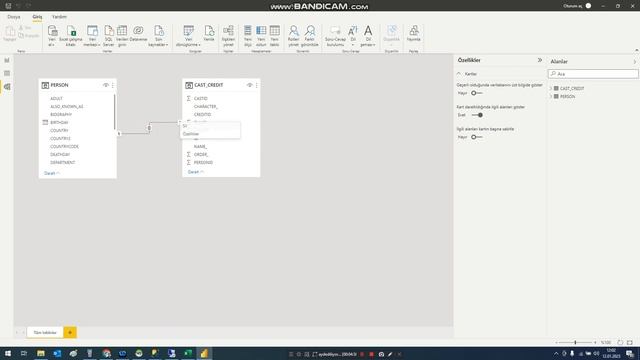
Task: Click PERSON table card scrollbar
Action: [x=114, y=112]
